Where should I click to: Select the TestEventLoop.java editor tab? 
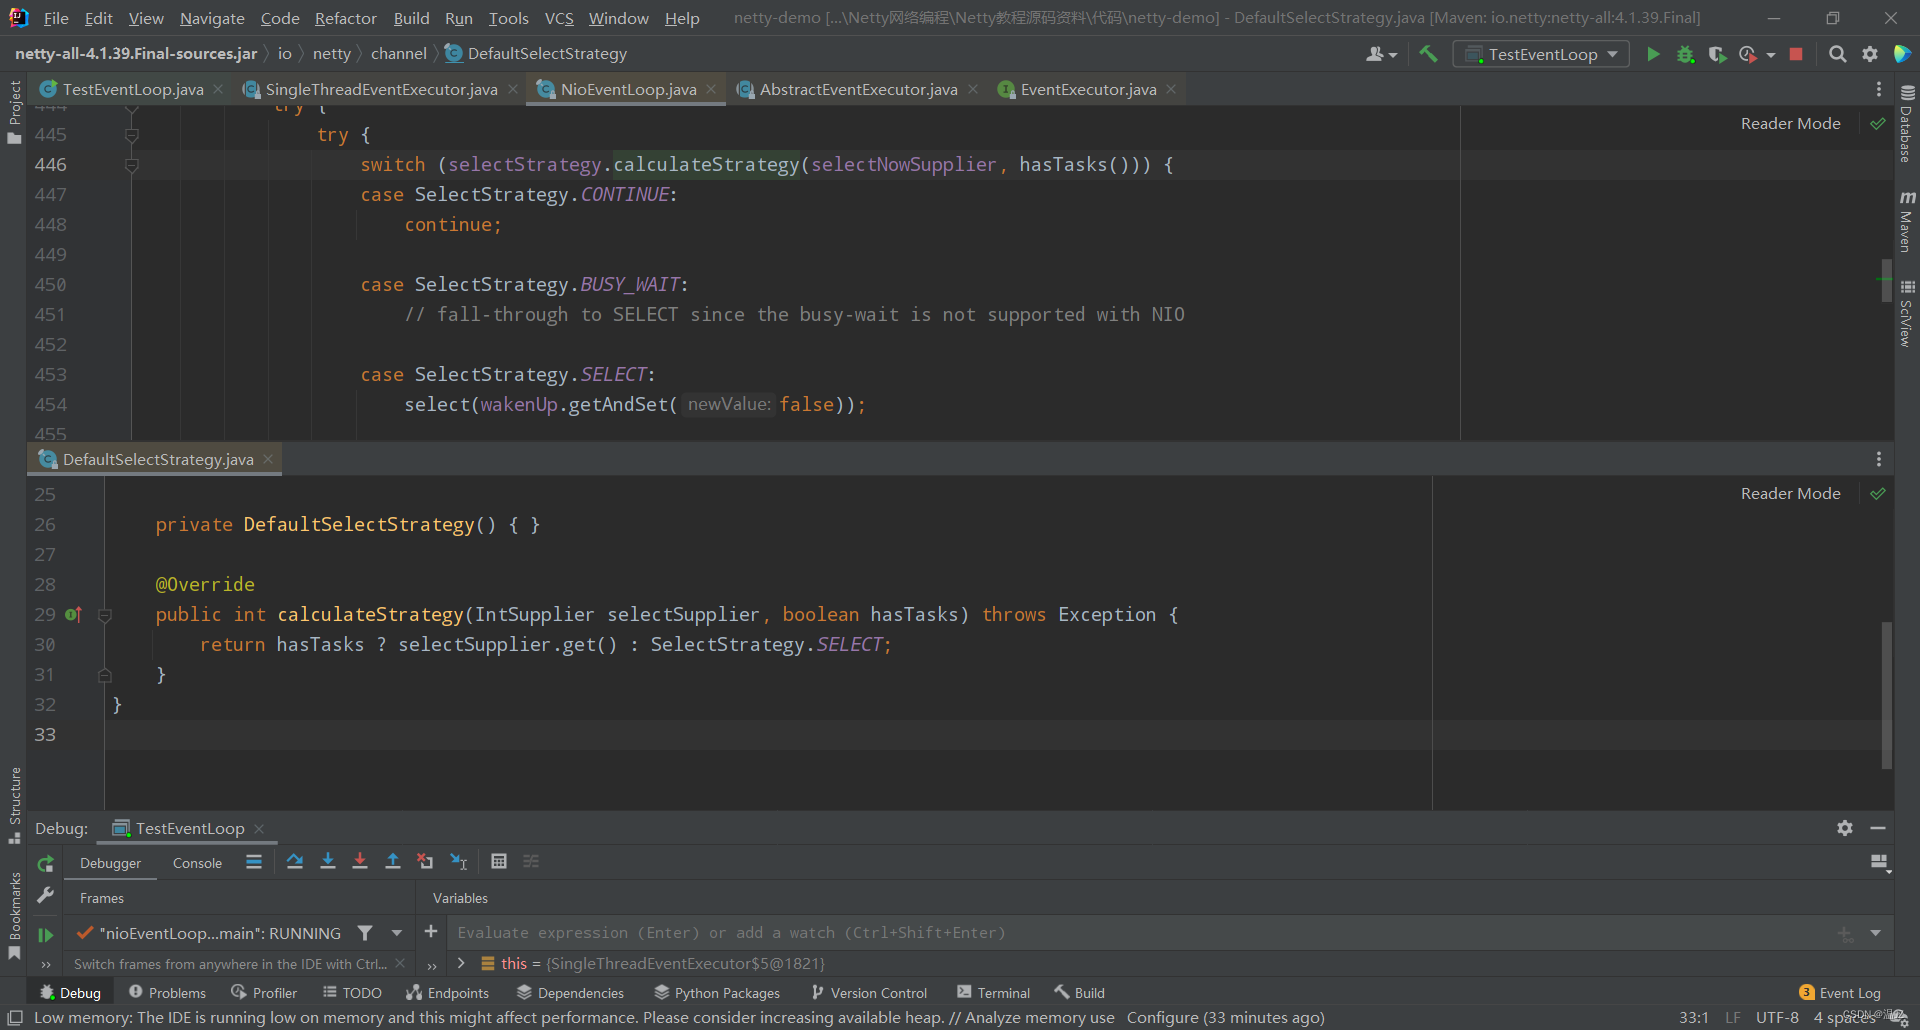point(132,89)
